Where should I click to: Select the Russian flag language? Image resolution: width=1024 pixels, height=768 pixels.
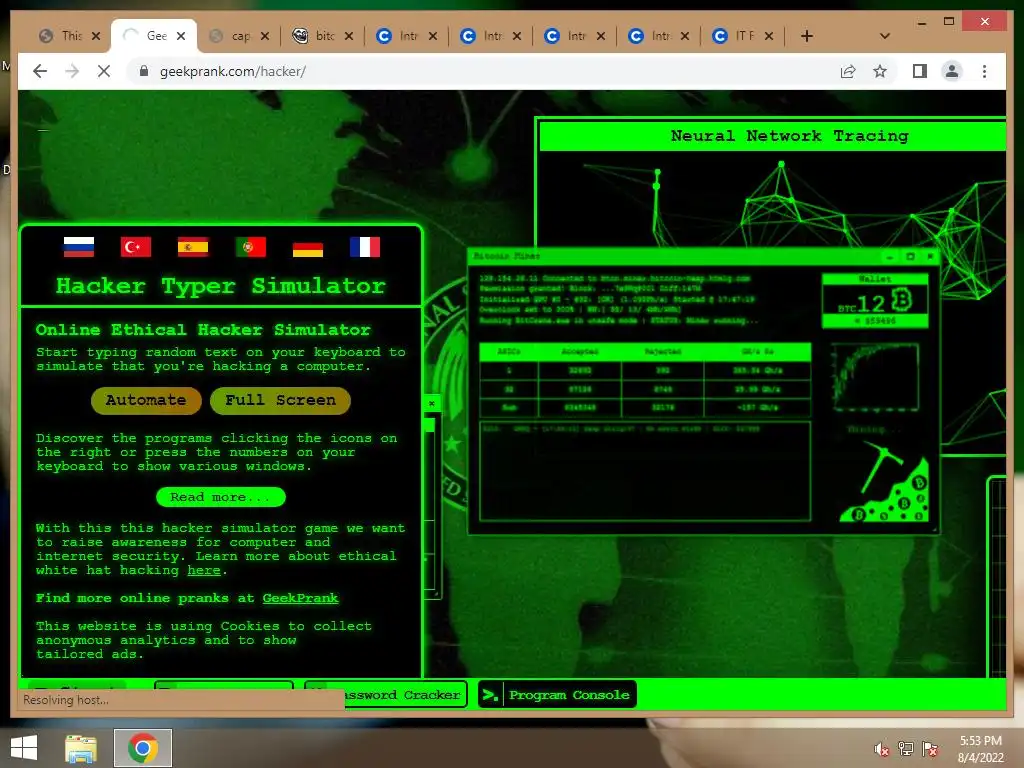point(78,247)
